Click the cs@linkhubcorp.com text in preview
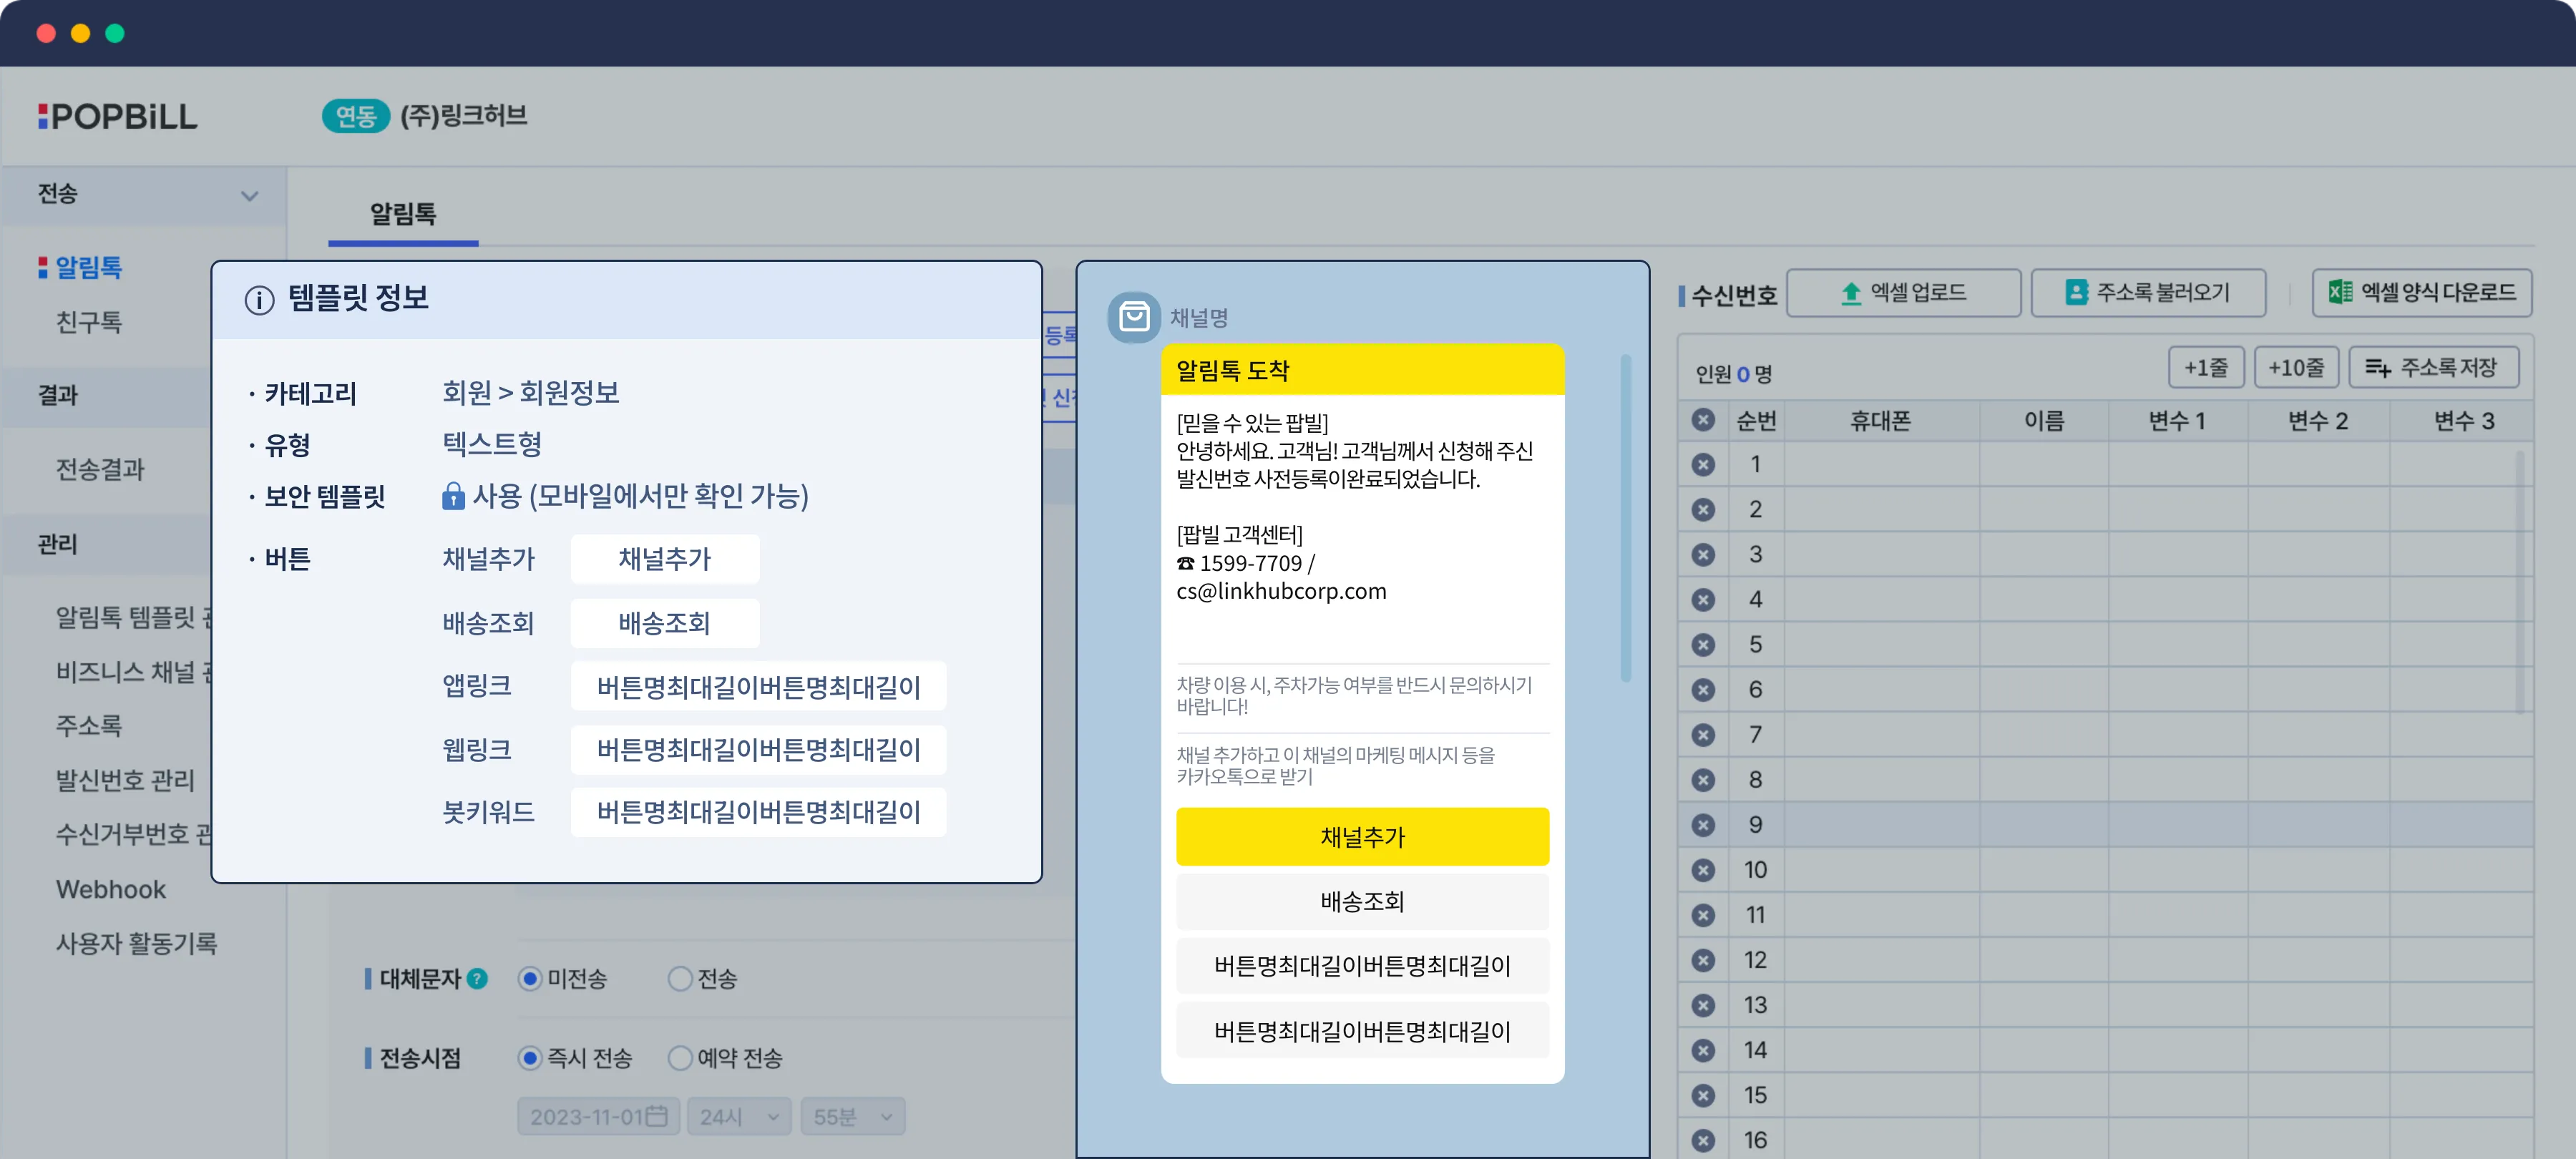This screenshot has height=1159, width=2576. coord(1281,591)
